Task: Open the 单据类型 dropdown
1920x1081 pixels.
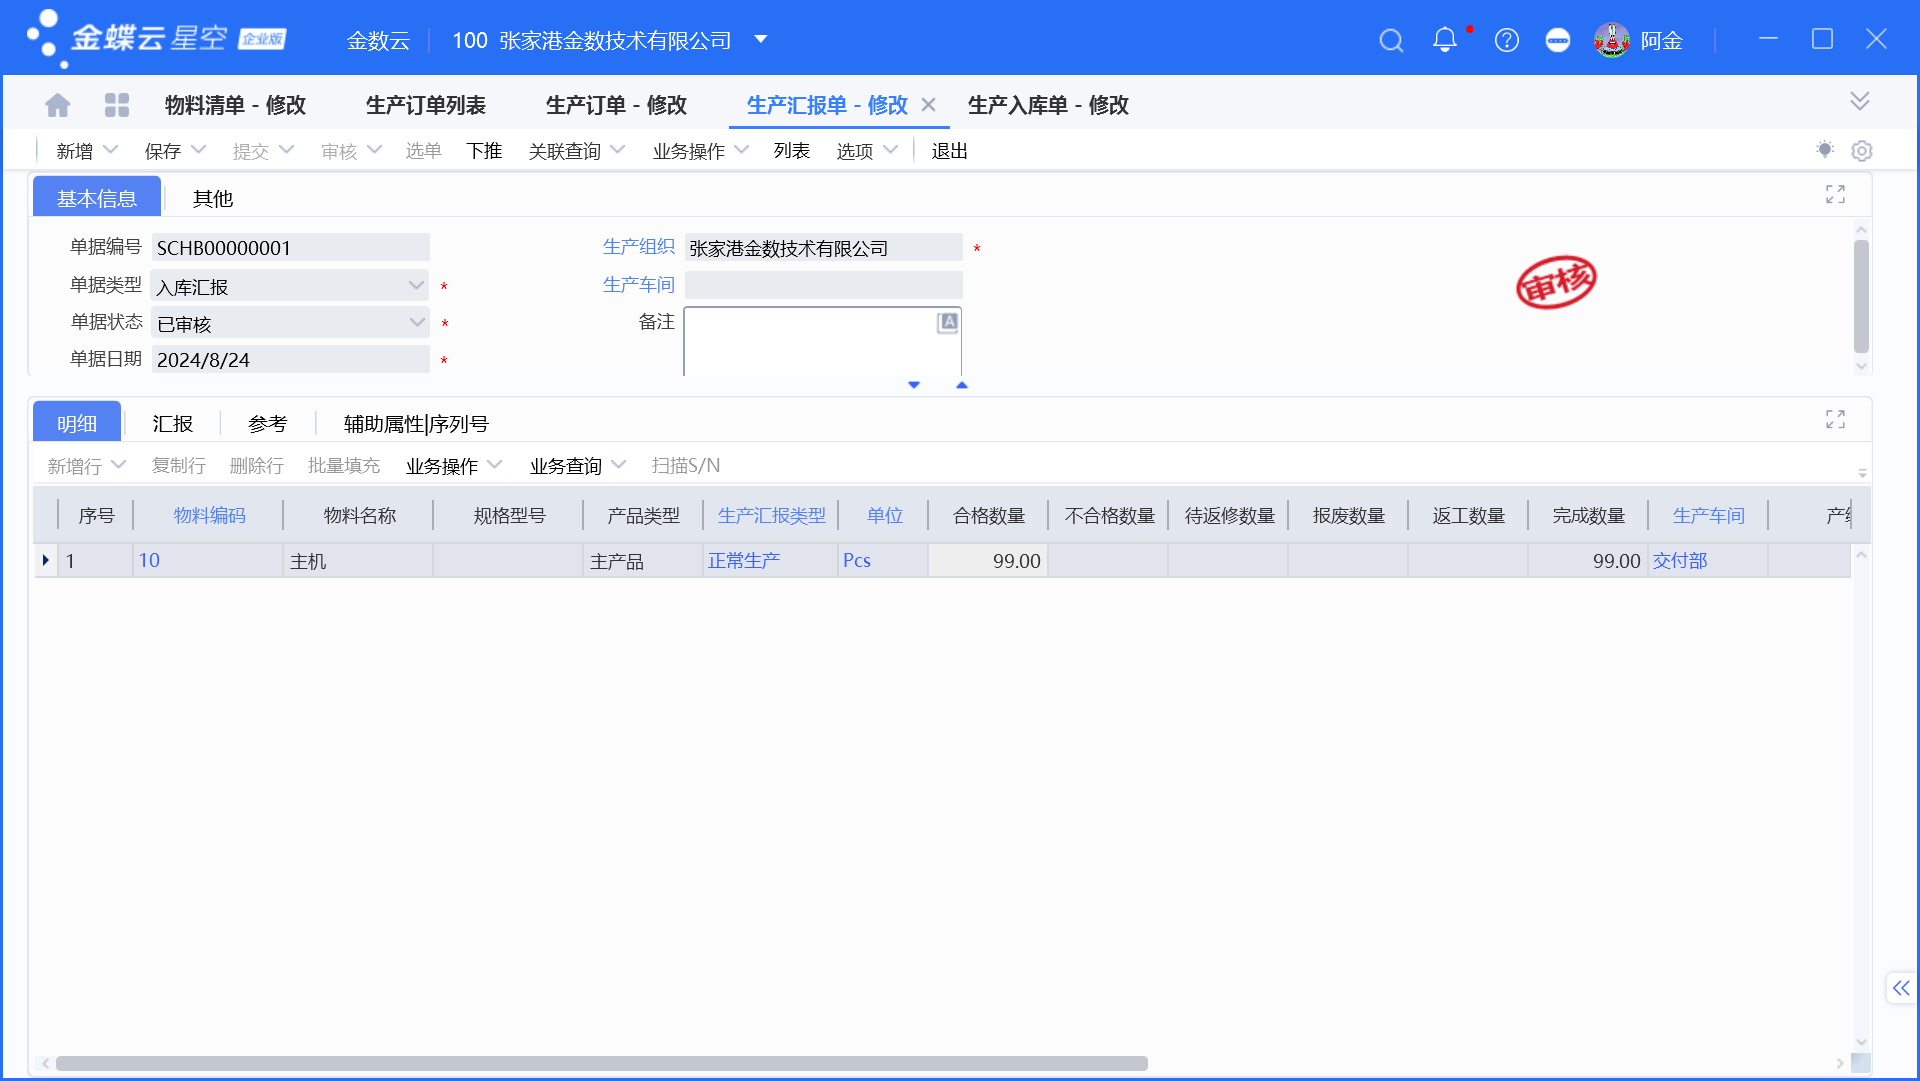Action: tap(416, 286)
